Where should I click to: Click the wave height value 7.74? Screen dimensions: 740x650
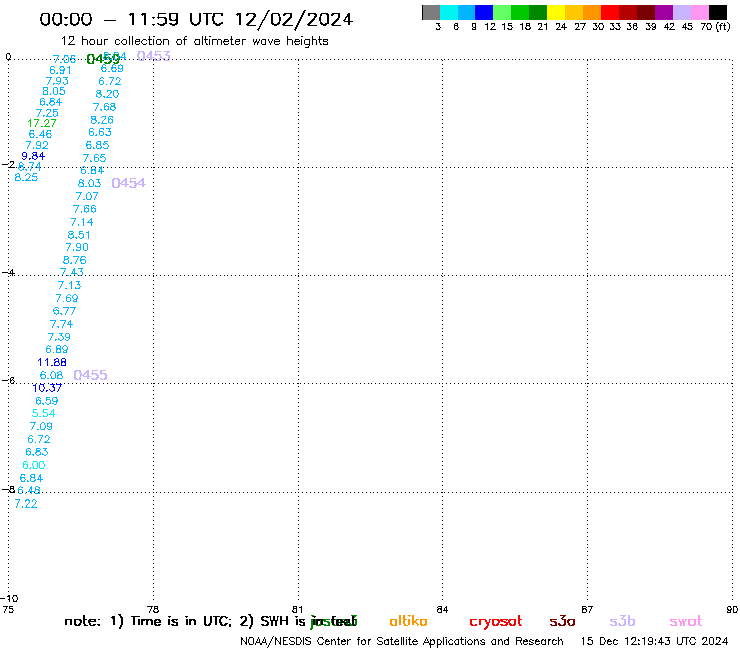click(61, 324)
